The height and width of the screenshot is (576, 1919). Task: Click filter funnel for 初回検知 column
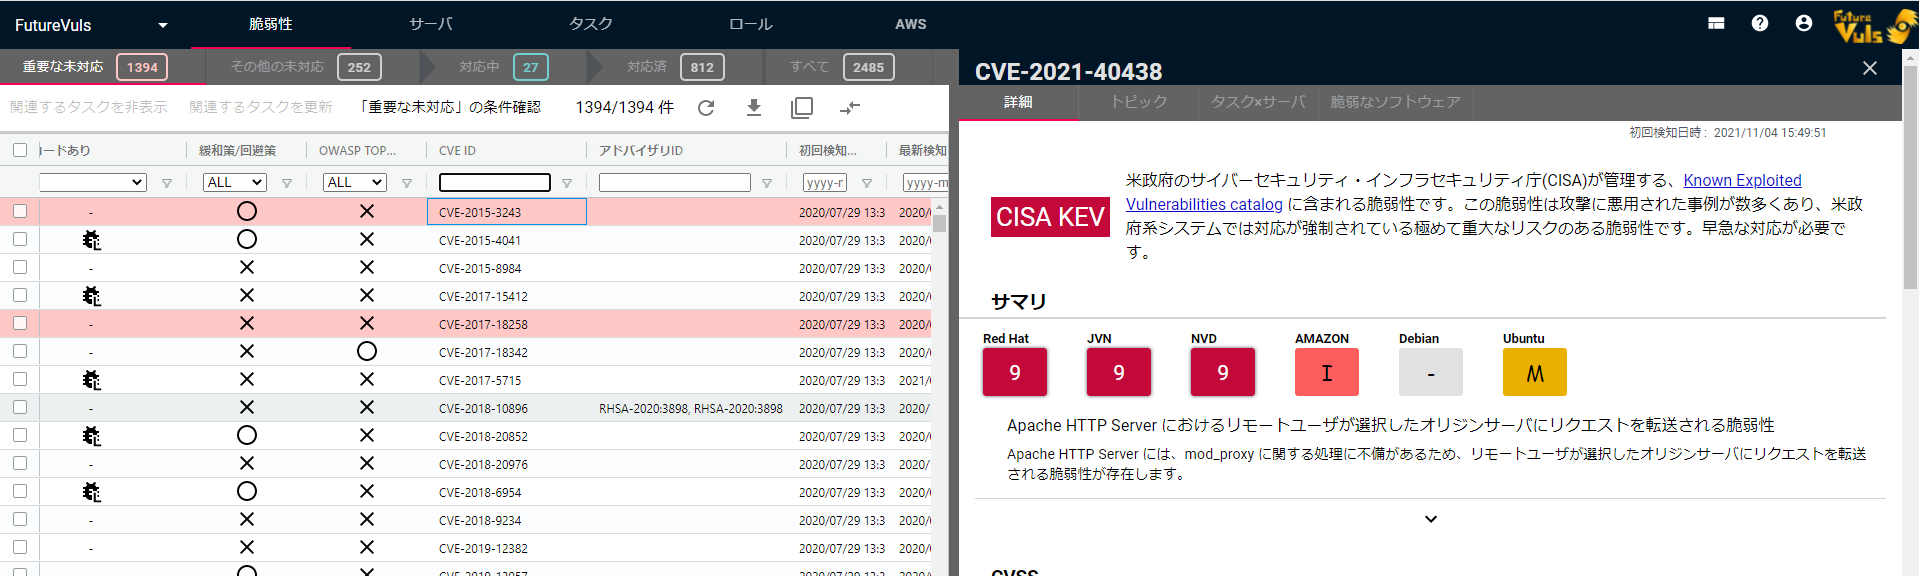(x=867, y=183)
